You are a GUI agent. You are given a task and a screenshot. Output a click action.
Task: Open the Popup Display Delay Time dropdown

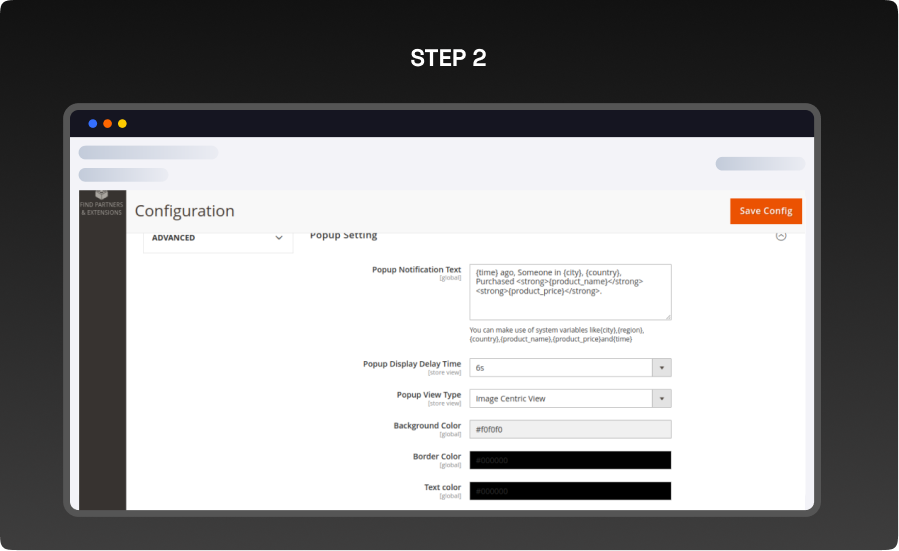click(560, 368)
